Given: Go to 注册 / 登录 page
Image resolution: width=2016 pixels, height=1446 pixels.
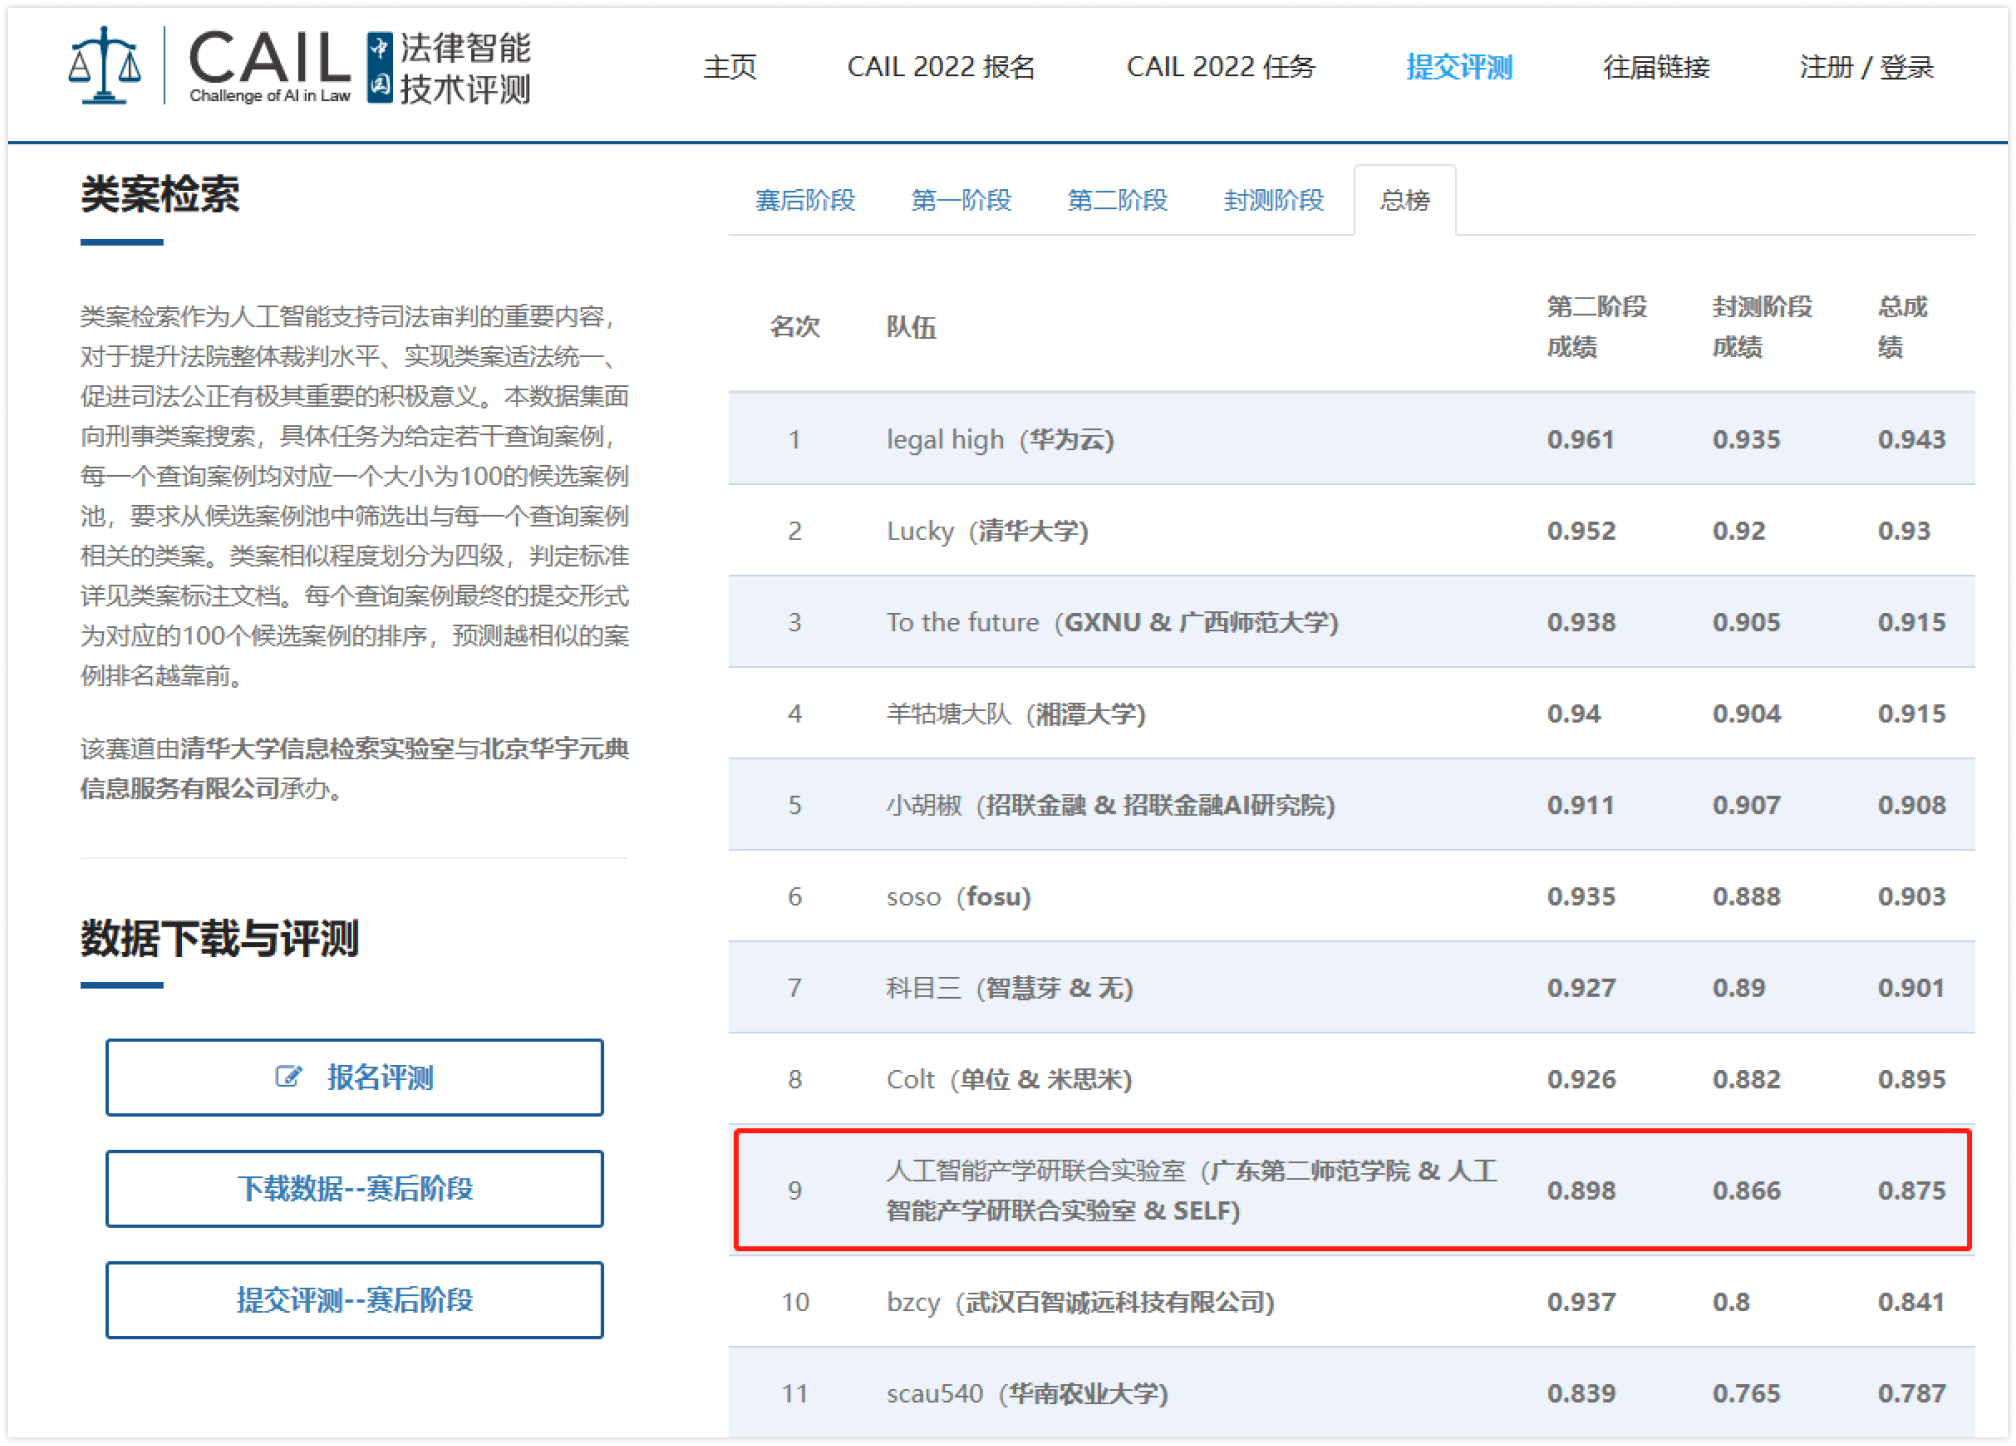Looking at the screenshot, I should 1866,67.
